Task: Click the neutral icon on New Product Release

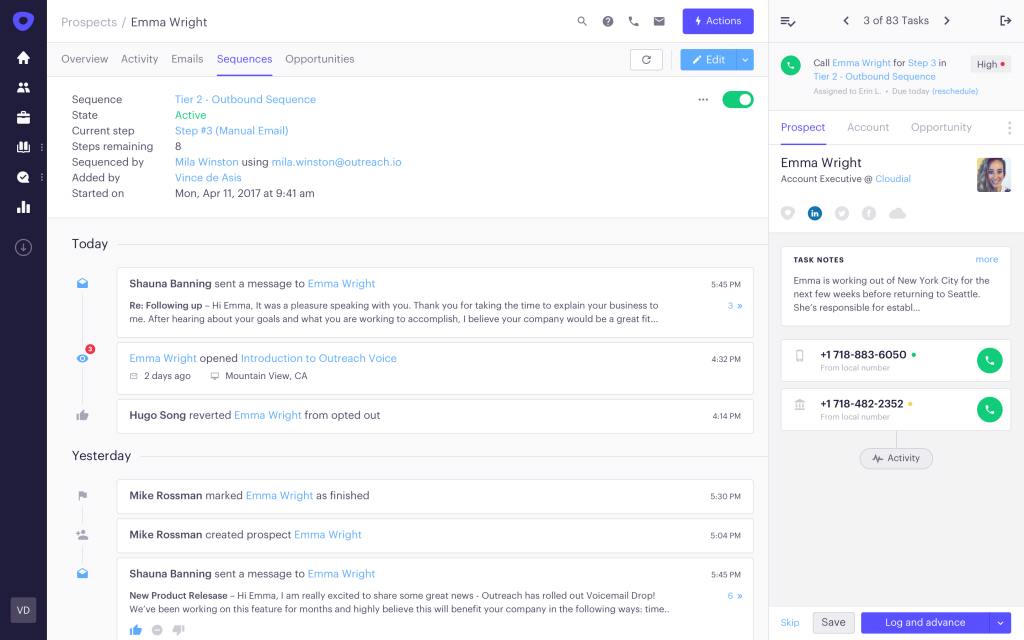Action: [x=157, y=630]
